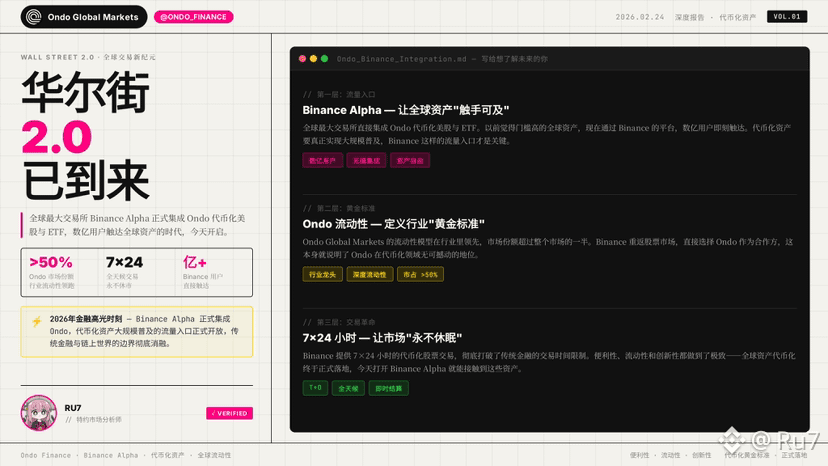Click the // 第三层: 交易革命 comment line
Screen dimensions: 828x466
click(339, 322)
